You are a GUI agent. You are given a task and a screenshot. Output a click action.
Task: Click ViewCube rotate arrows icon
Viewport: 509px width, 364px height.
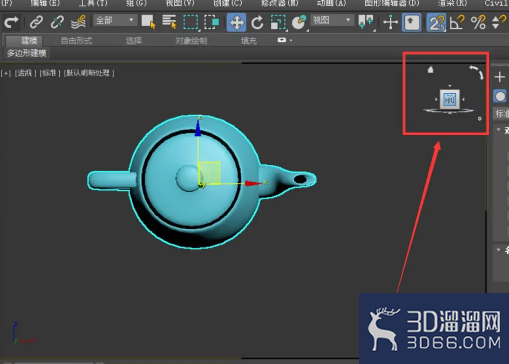click(477, 72)
